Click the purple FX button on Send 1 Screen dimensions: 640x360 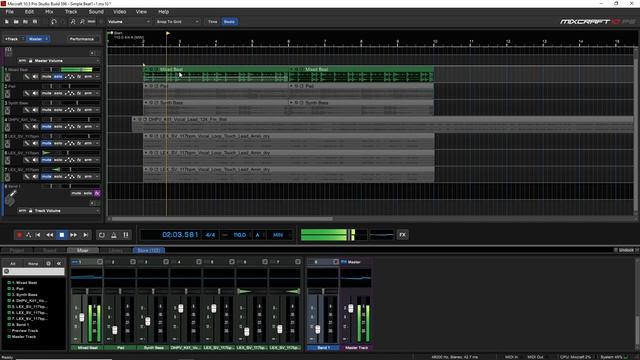click(x=97, y=193)
